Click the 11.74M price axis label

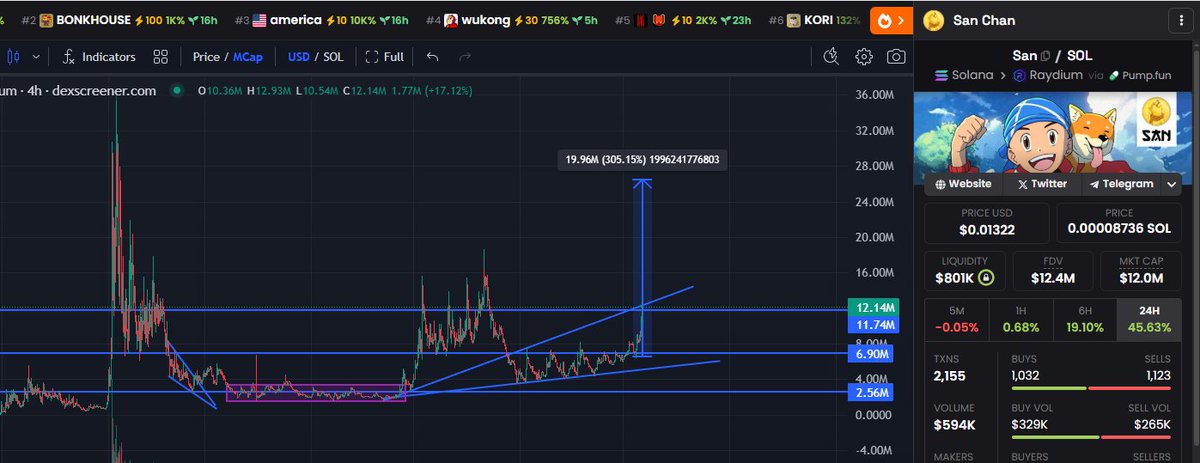(x=875, y=325)
